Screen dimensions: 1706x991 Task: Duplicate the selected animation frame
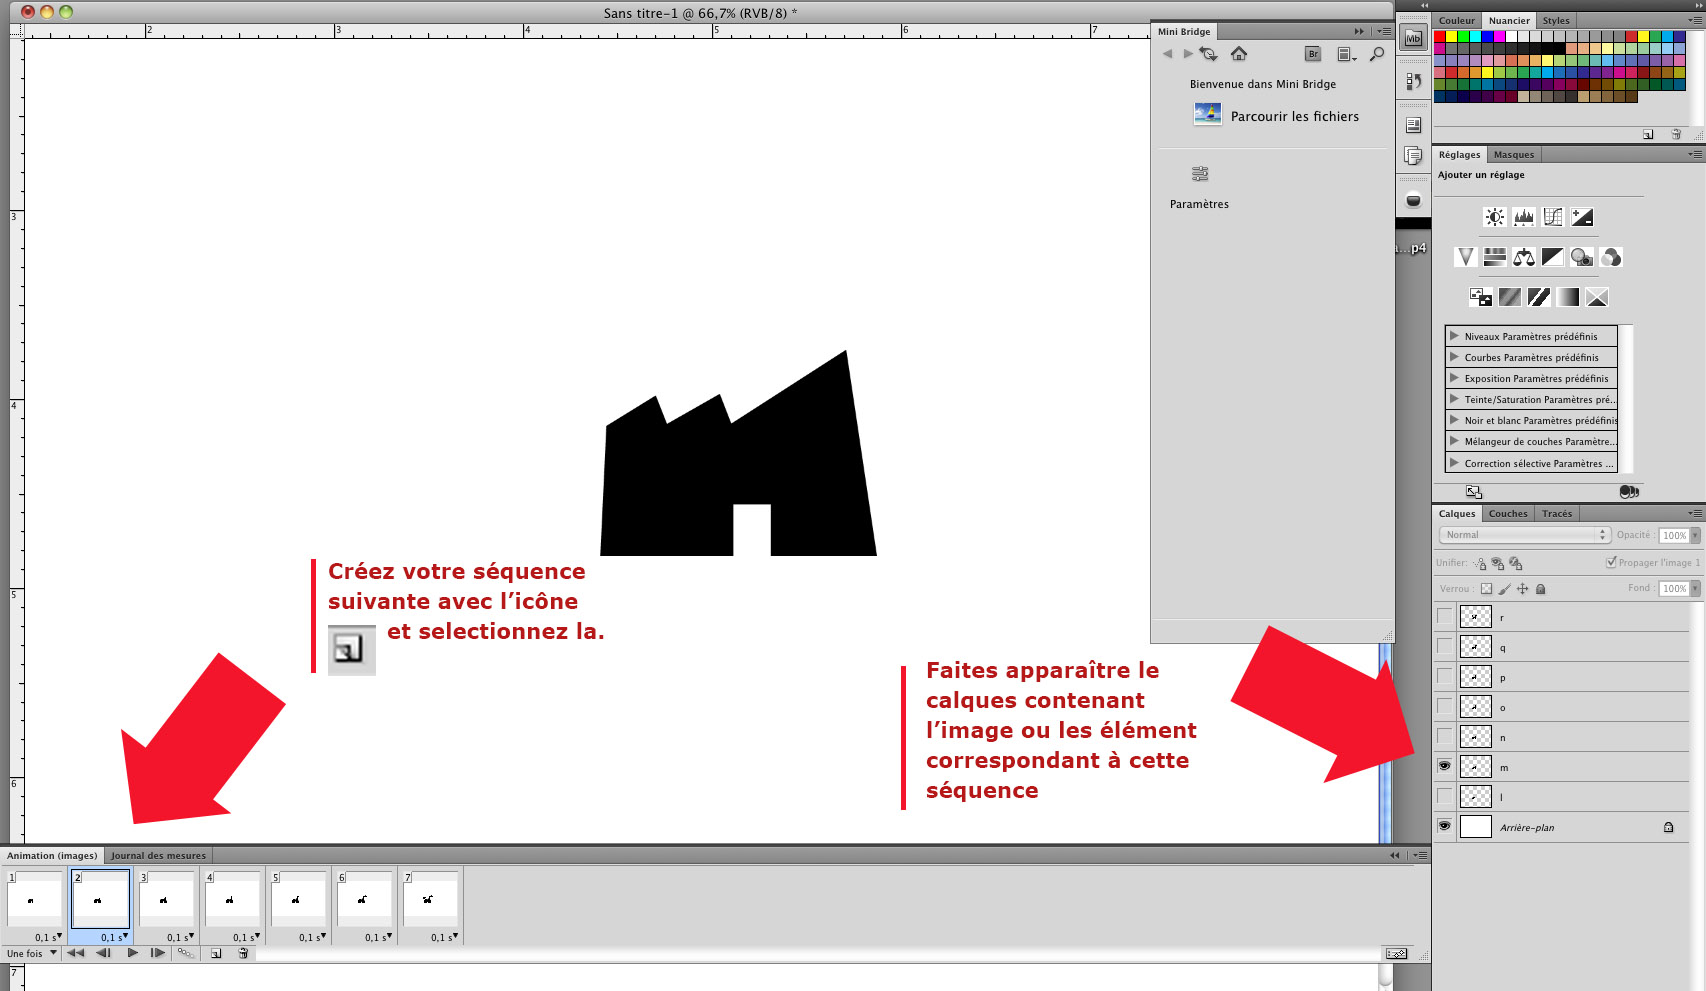click(216, 954)
